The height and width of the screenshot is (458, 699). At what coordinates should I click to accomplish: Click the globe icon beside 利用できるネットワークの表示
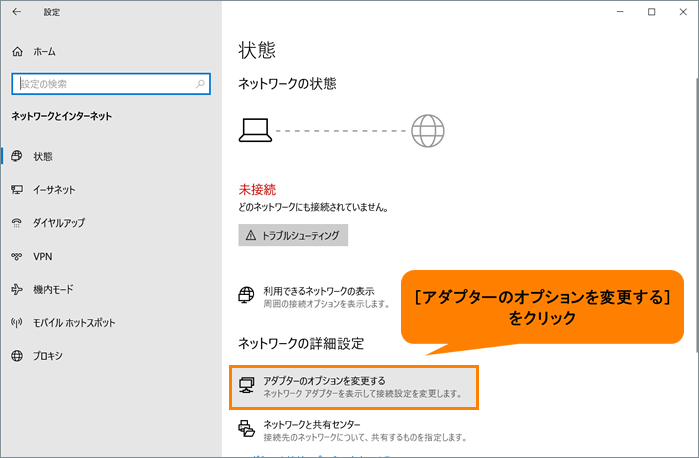point(246,295)
